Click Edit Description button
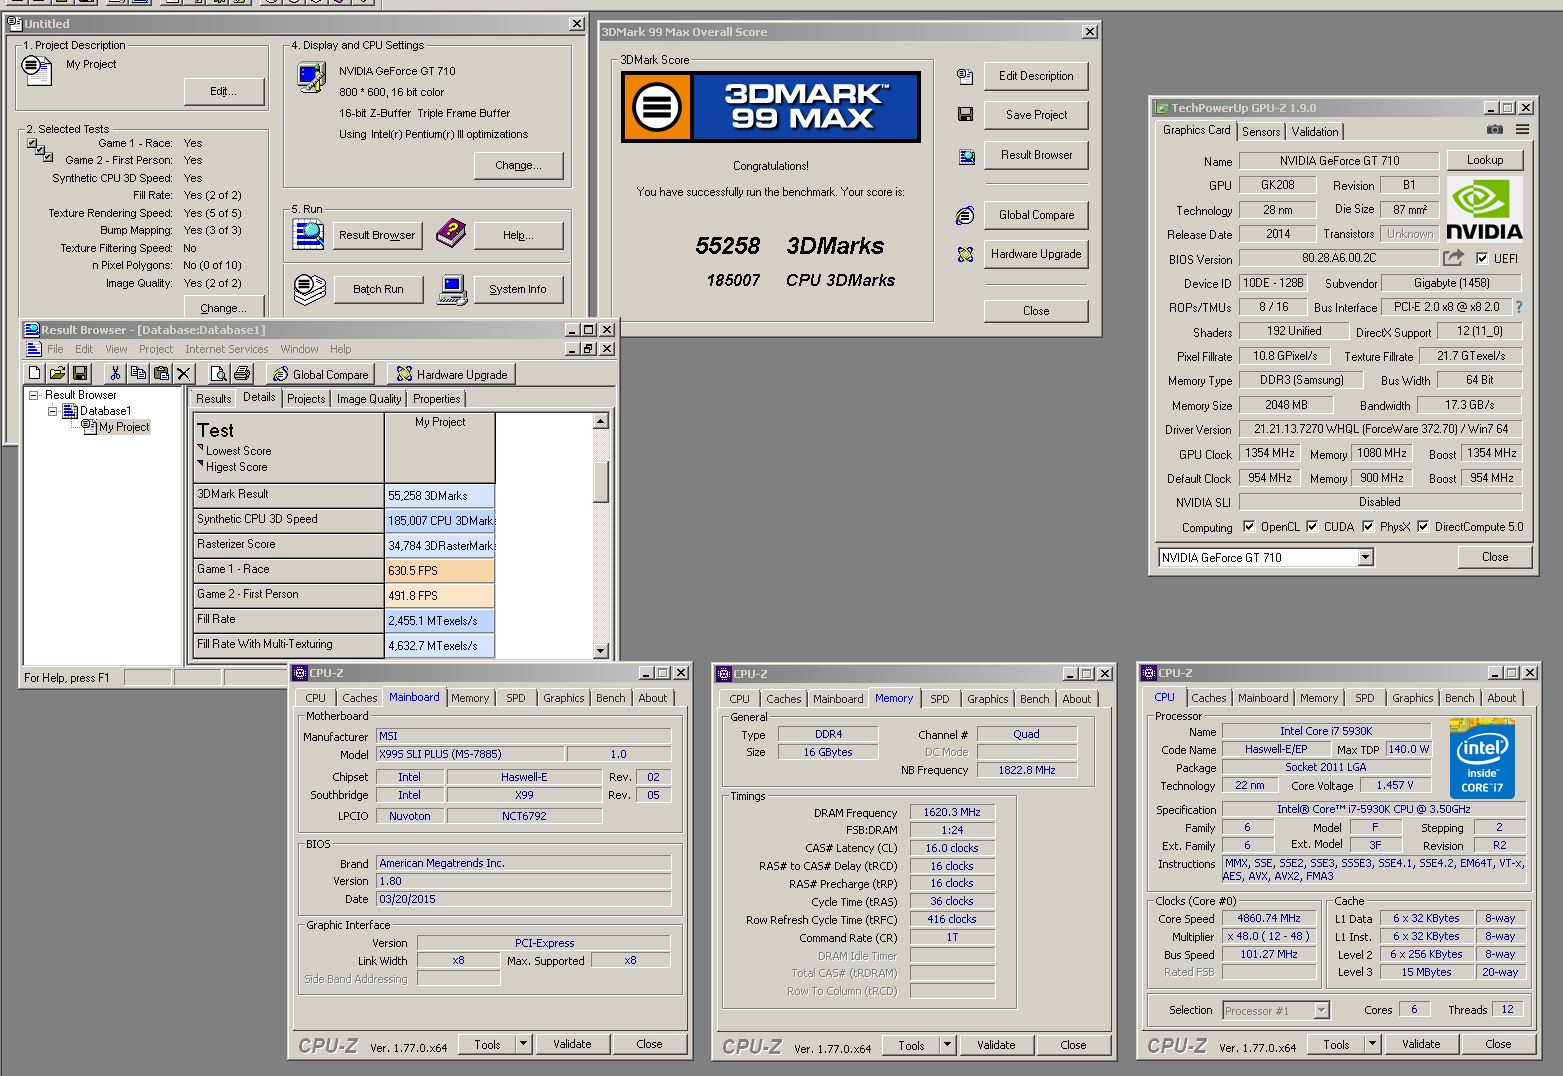This screenshot has width=1563, height=1076. point(1036,76)
